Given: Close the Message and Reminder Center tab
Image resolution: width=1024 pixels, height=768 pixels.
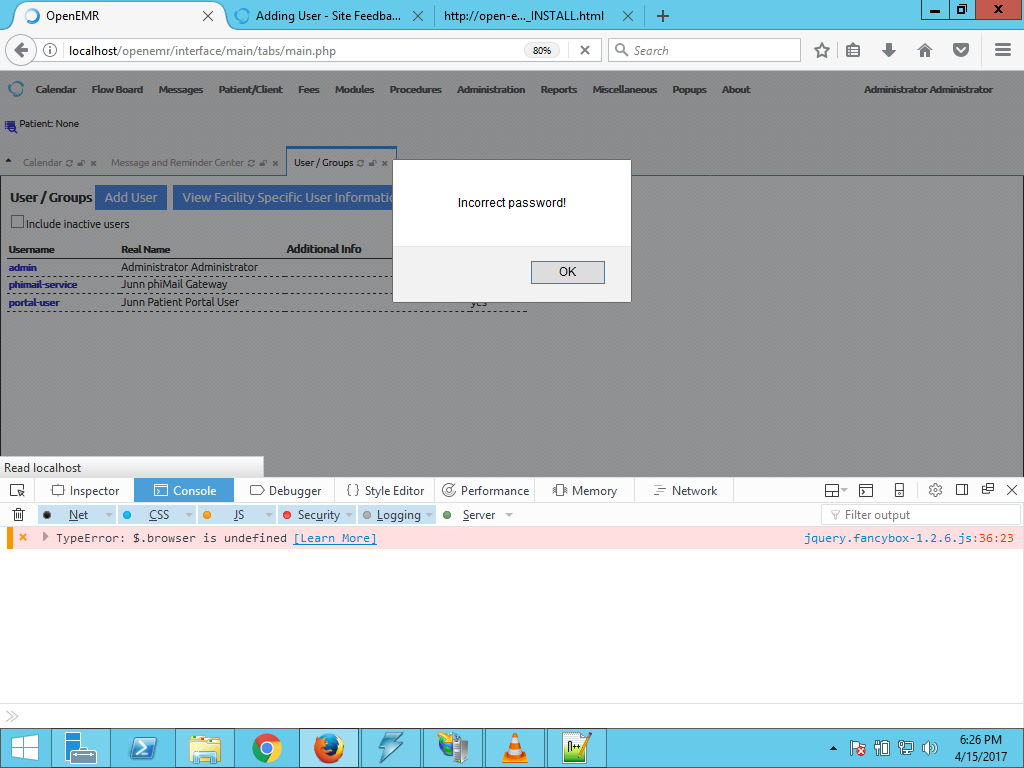Looking at the screenshot, I should tap(276, 163).
